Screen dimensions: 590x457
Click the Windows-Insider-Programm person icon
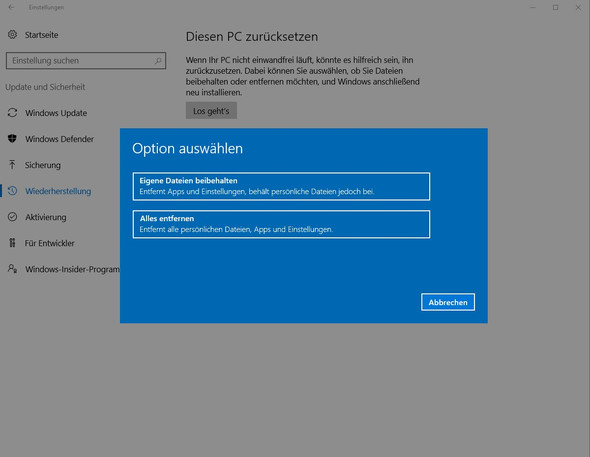tap(12, 269)
